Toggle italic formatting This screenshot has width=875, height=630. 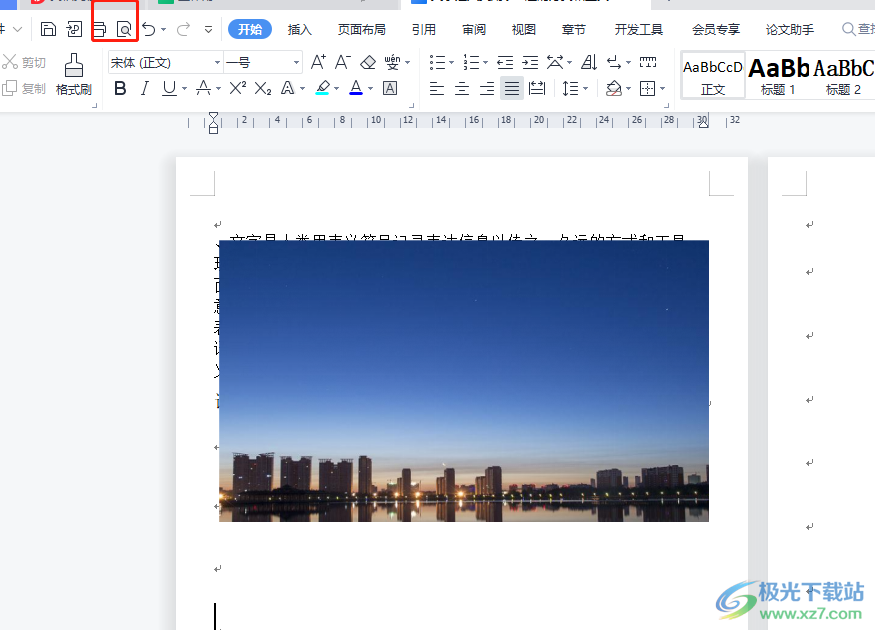[145, 88]
